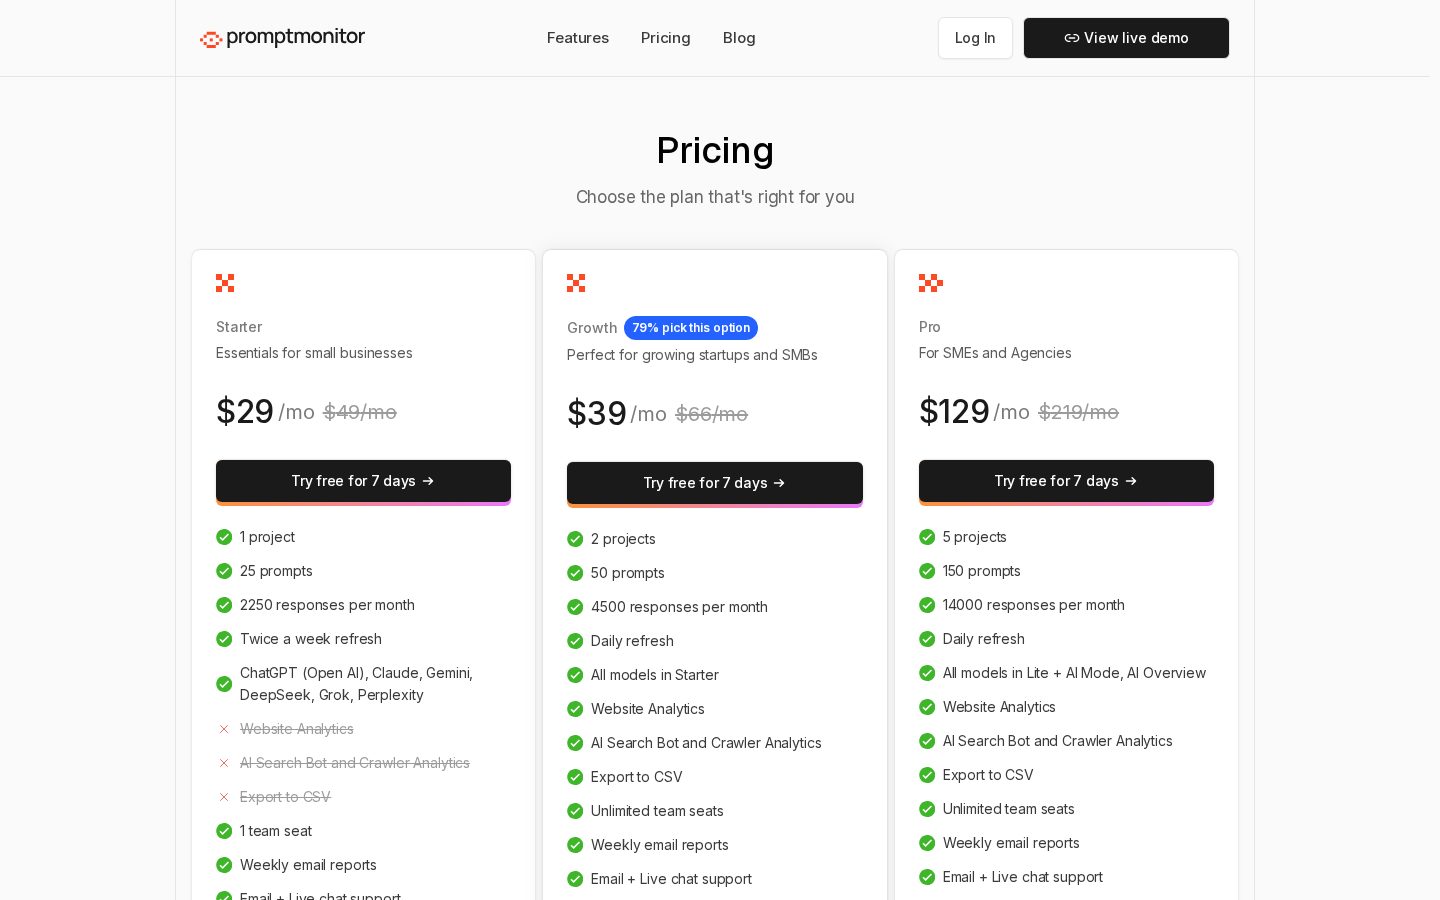Click Export to CSV in Pro plan
The height and width of the screenshot is (900, 1440).
988,775
